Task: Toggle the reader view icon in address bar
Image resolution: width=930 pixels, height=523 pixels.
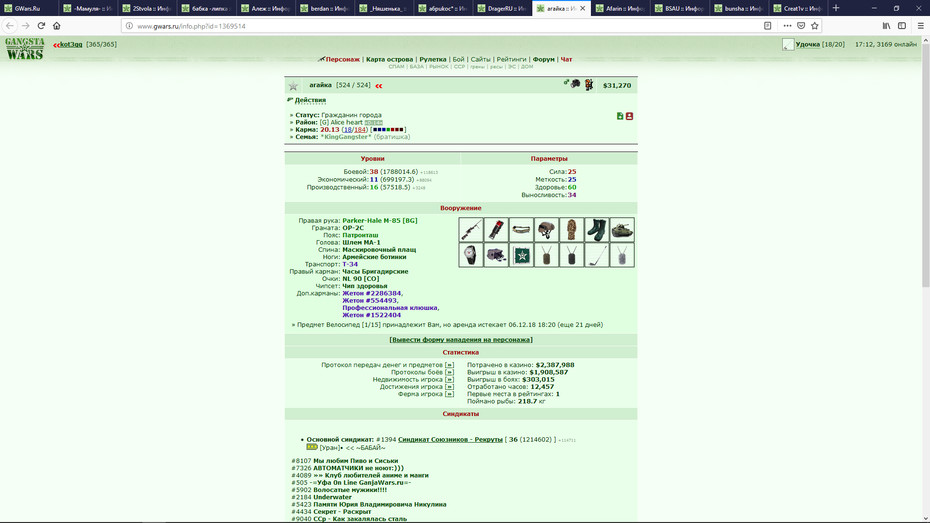Action: click(767, 25)
